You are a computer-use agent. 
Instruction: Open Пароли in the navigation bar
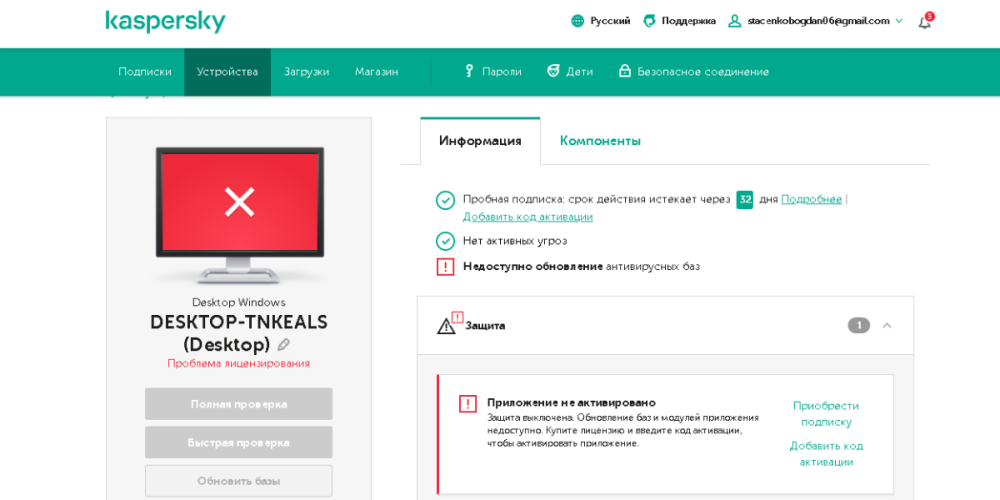coord(502,71)
